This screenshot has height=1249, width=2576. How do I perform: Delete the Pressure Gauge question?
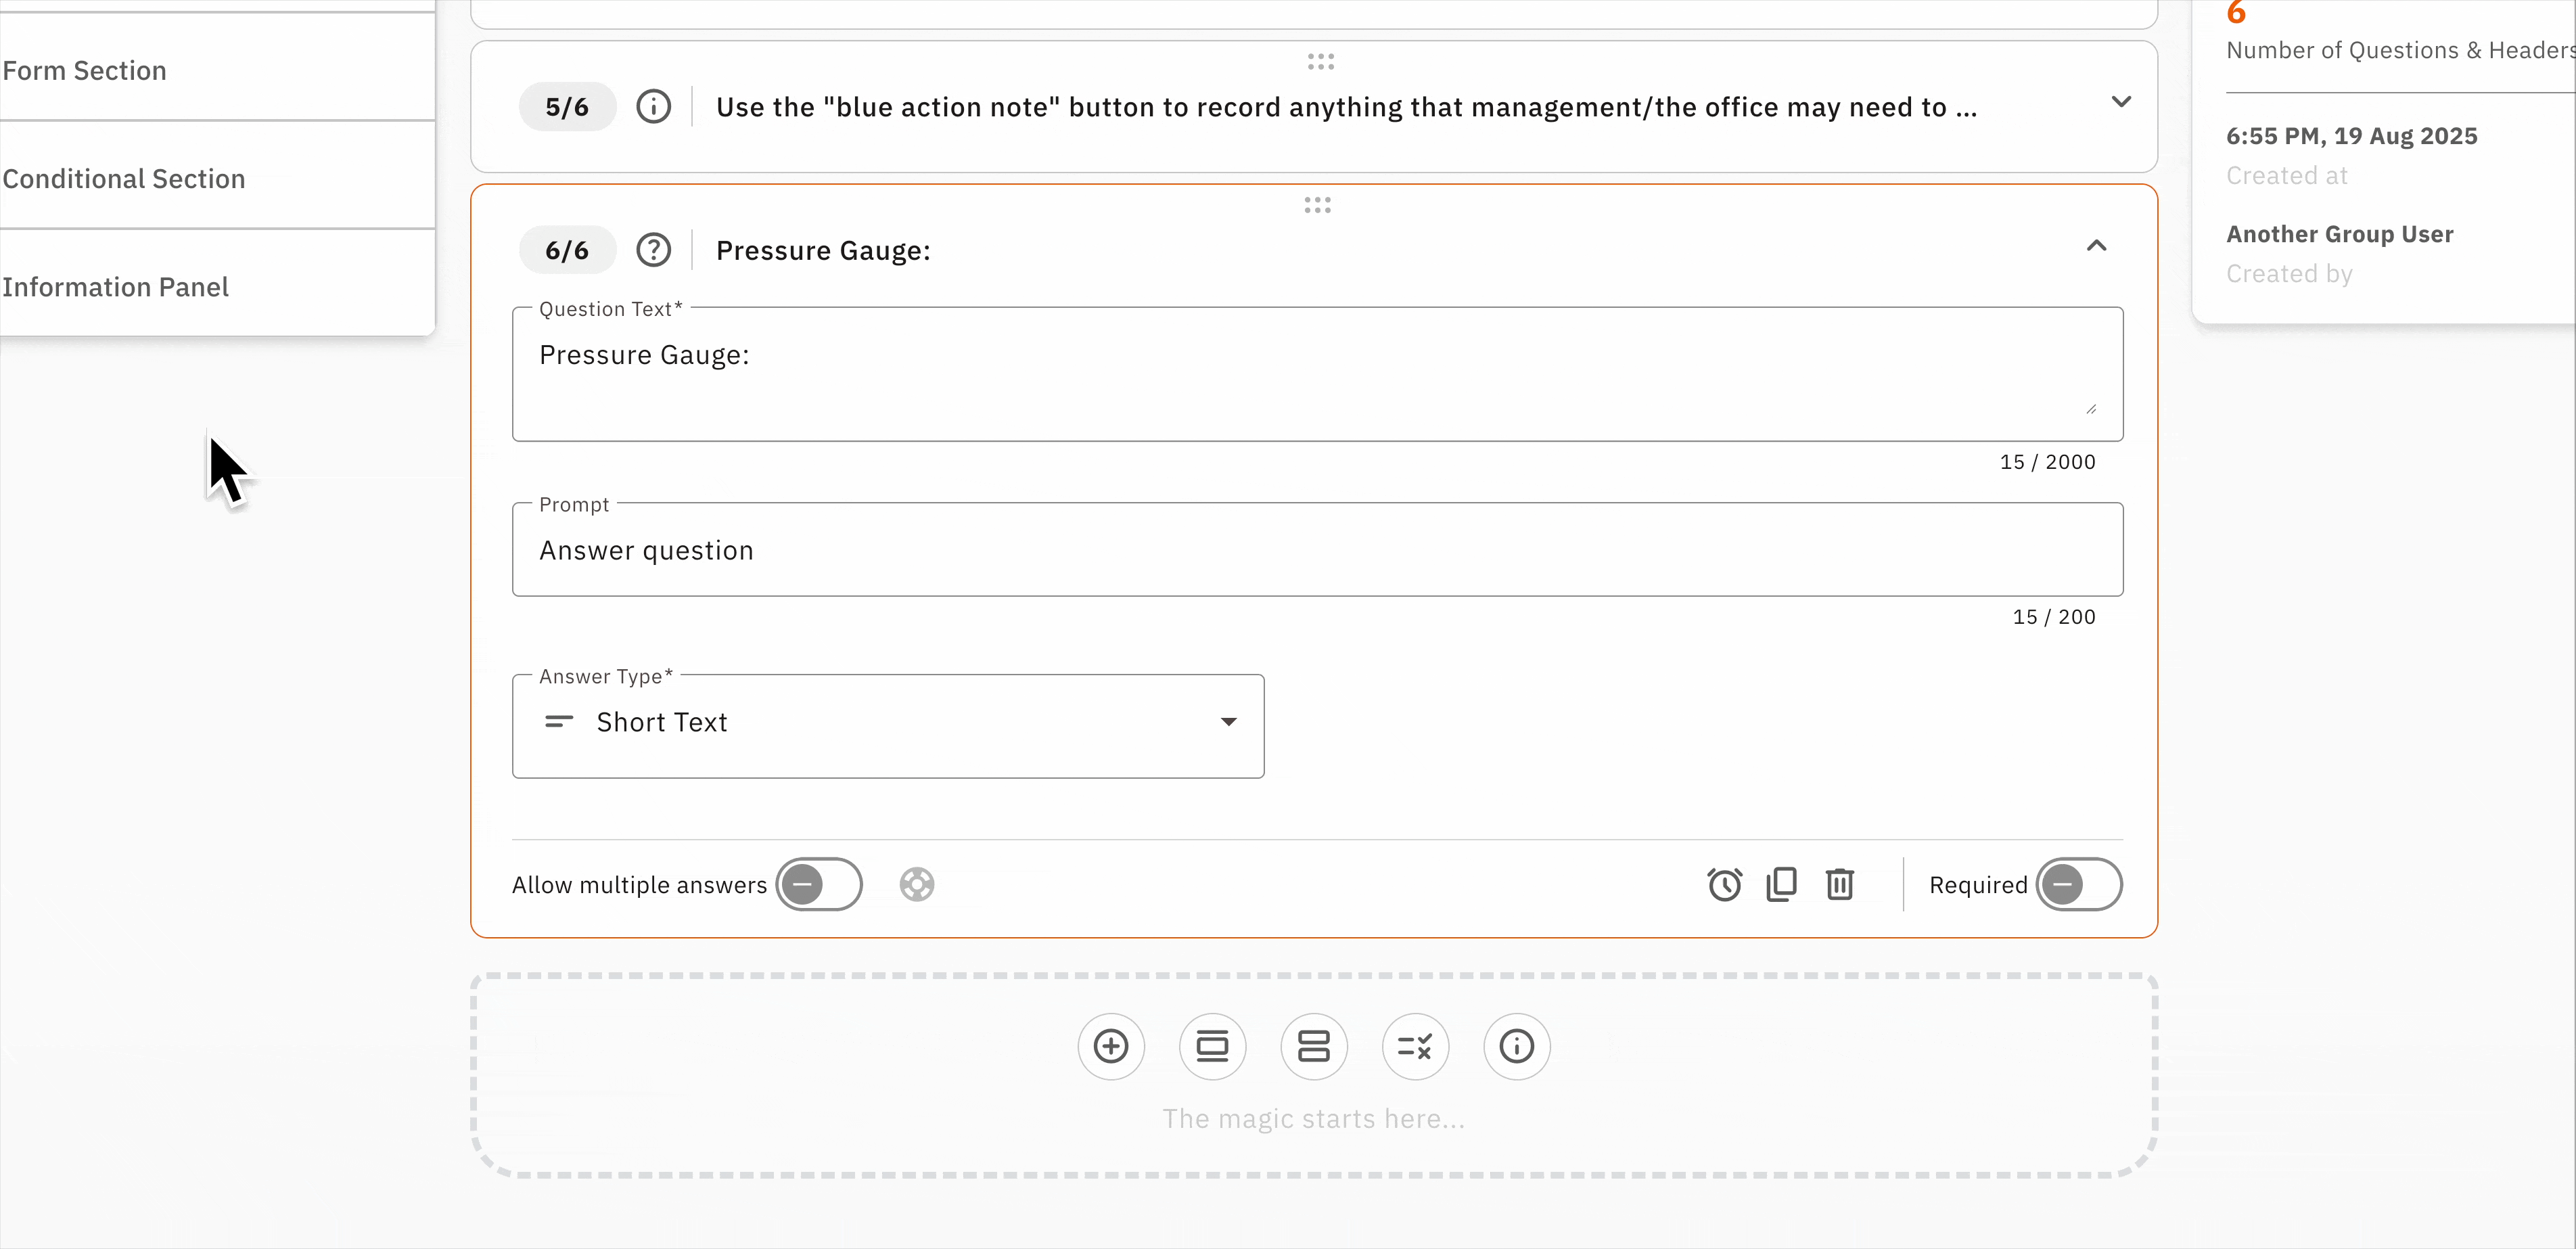[x=1840, y=884]
